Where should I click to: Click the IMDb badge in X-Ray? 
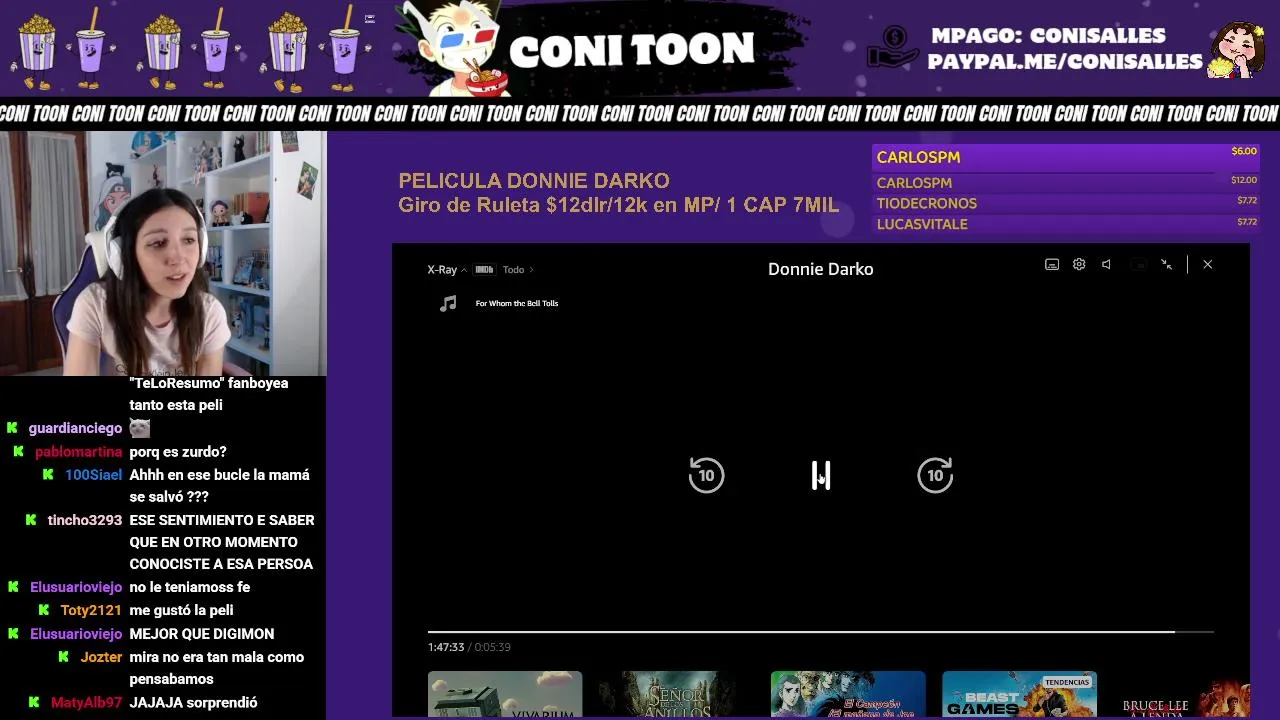click(x=484, y=270)
